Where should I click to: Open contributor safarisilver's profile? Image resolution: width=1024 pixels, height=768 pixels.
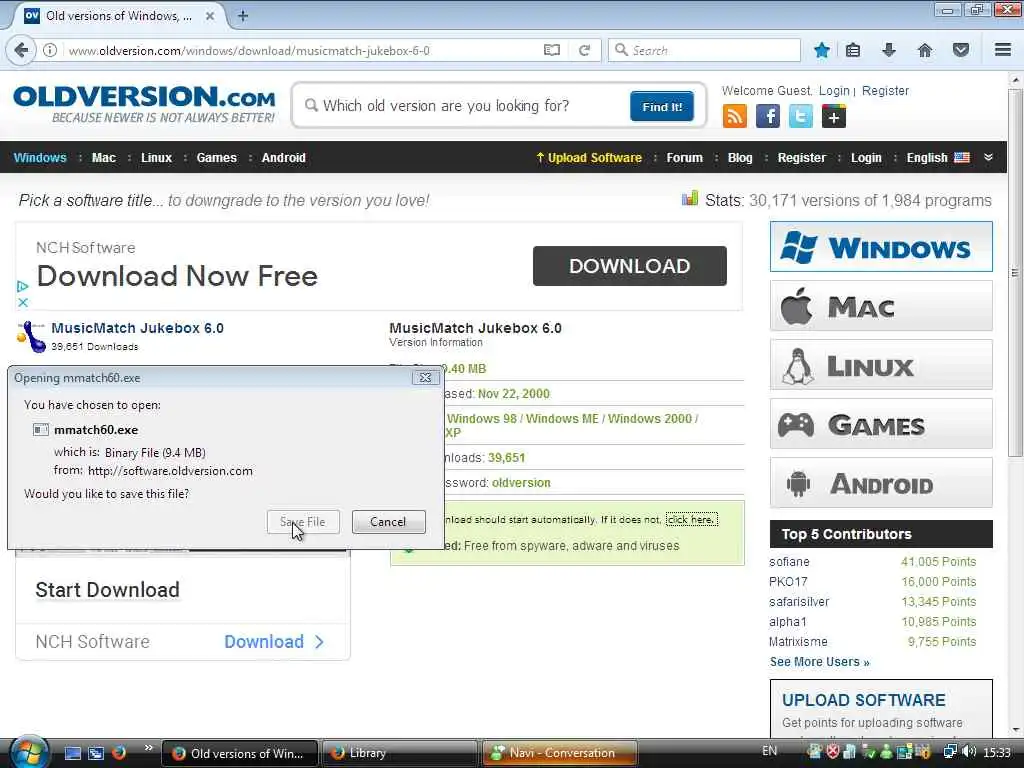pyautogui.click(x=799, y=601)
